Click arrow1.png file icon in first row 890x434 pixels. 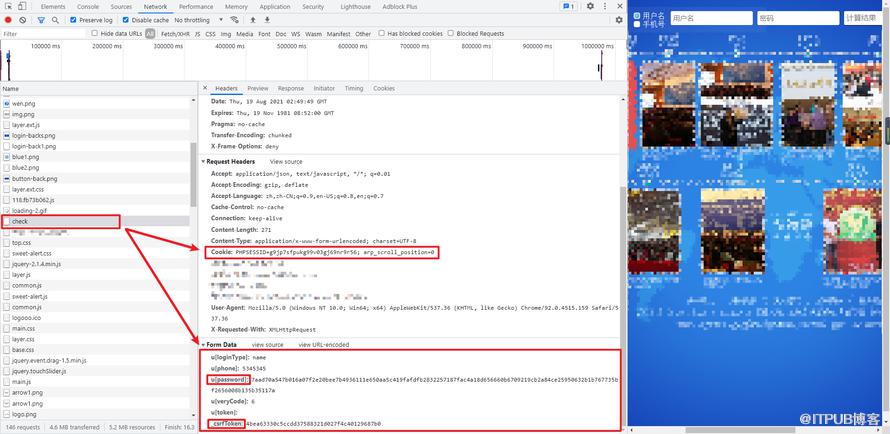(x=7, y=393)
